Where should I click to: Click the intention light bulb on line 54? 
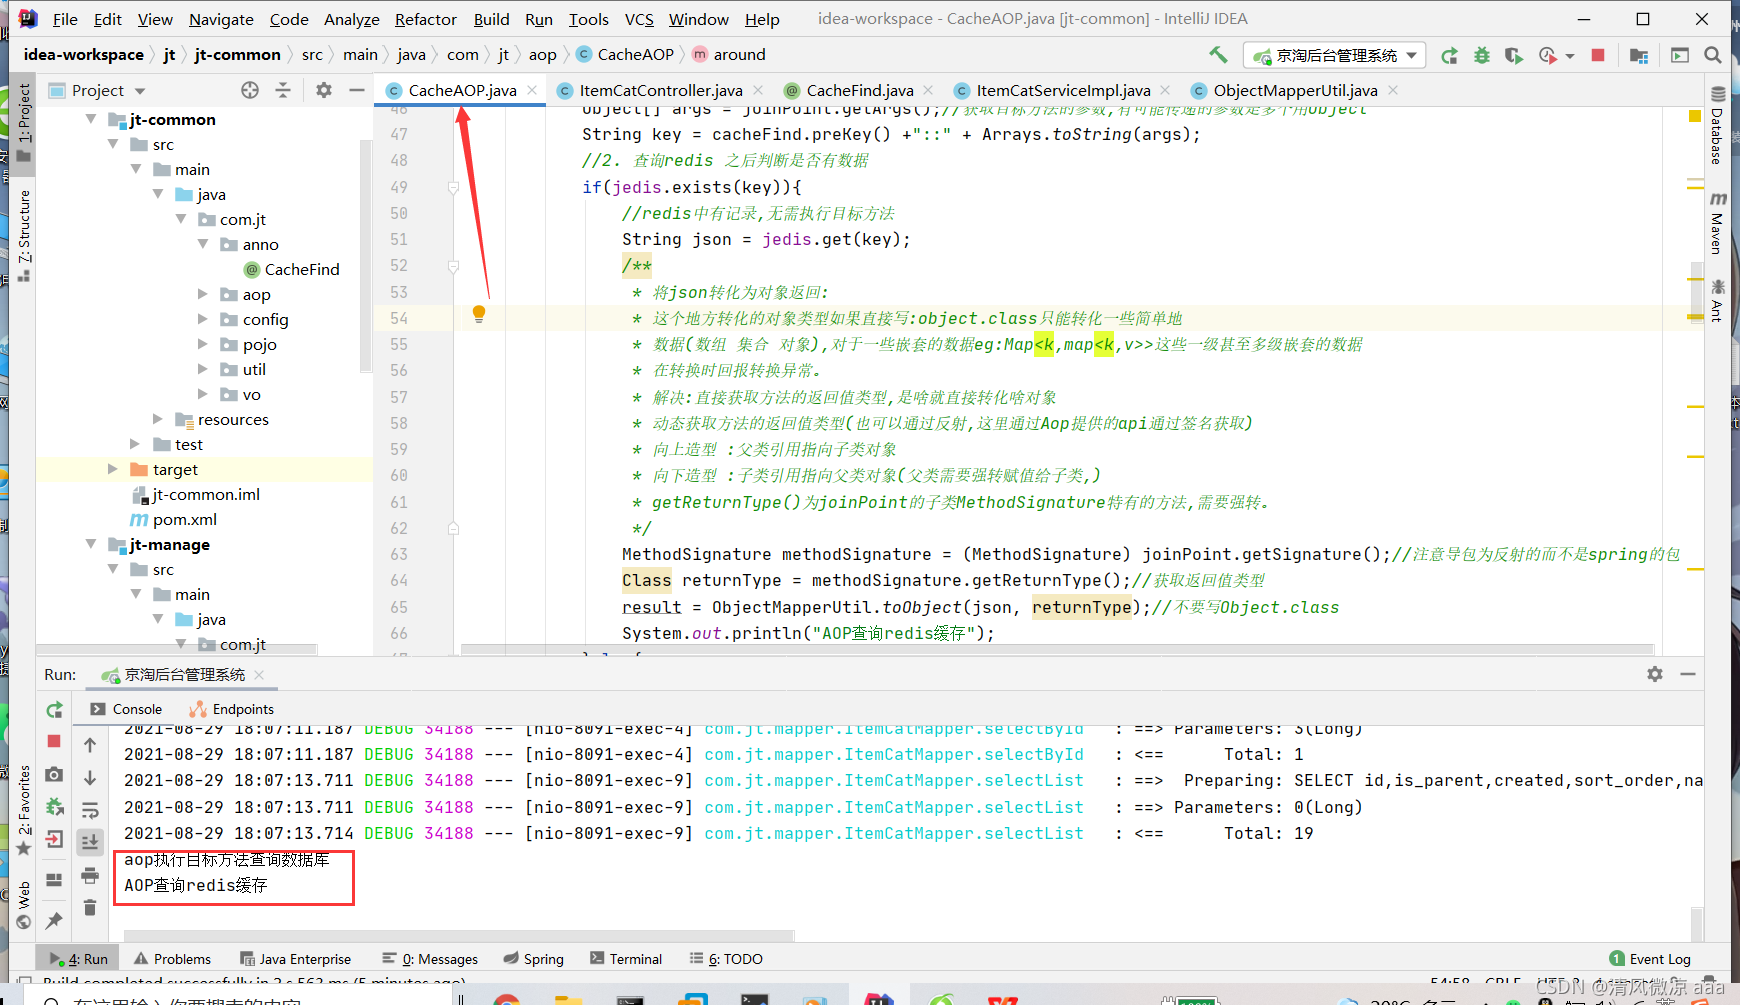(x=479, y=314)
